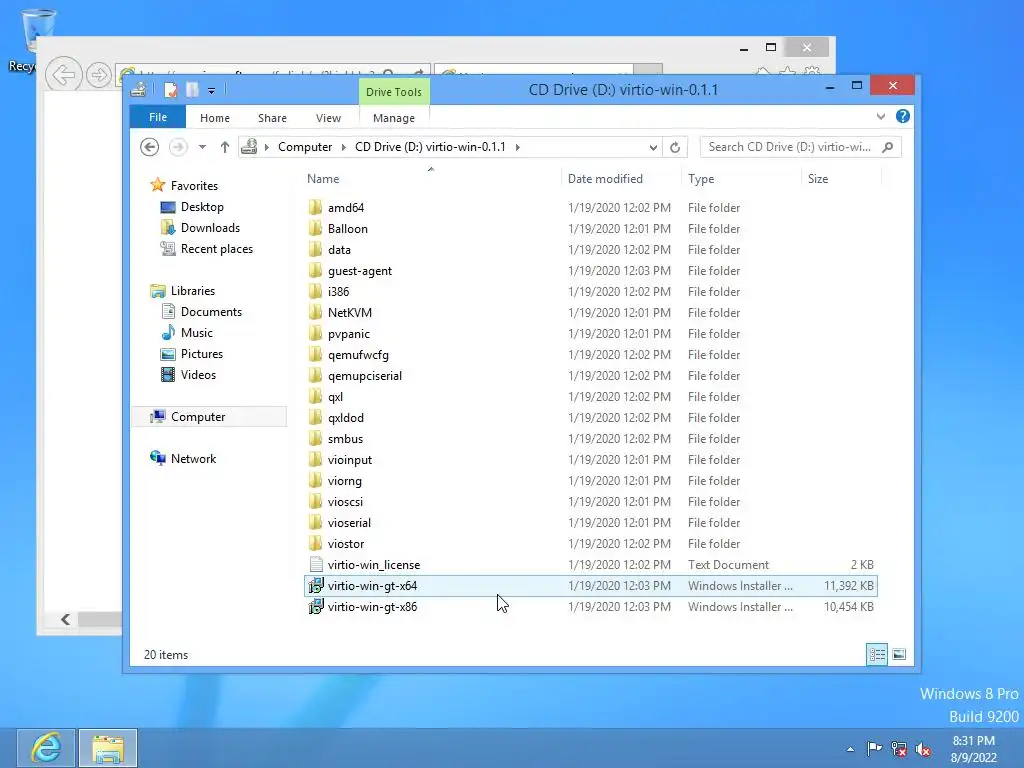Image resolution: width=1024 pixels, height=768 pixels.
Task: Open the address bar history dropdown
Action: pos(653,148)
